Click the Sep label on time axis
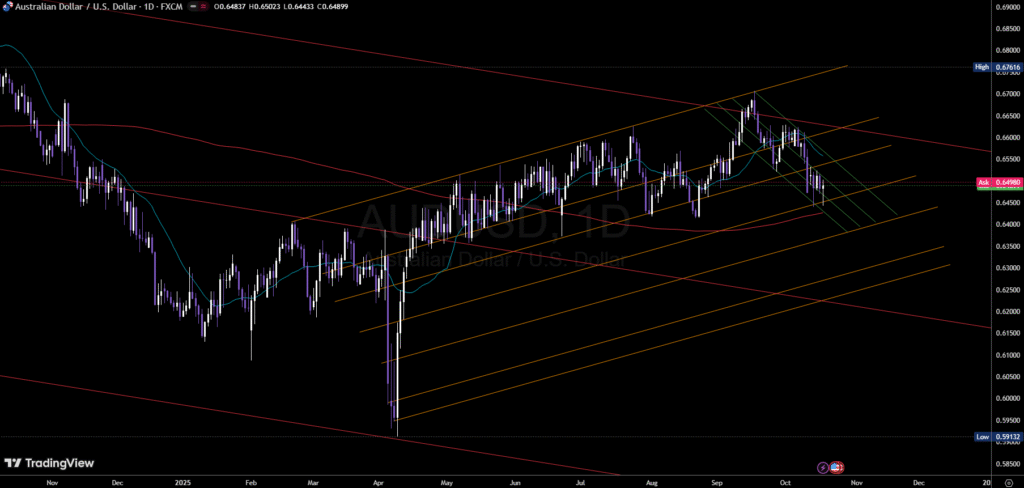1024x488 pixels. 717,480
